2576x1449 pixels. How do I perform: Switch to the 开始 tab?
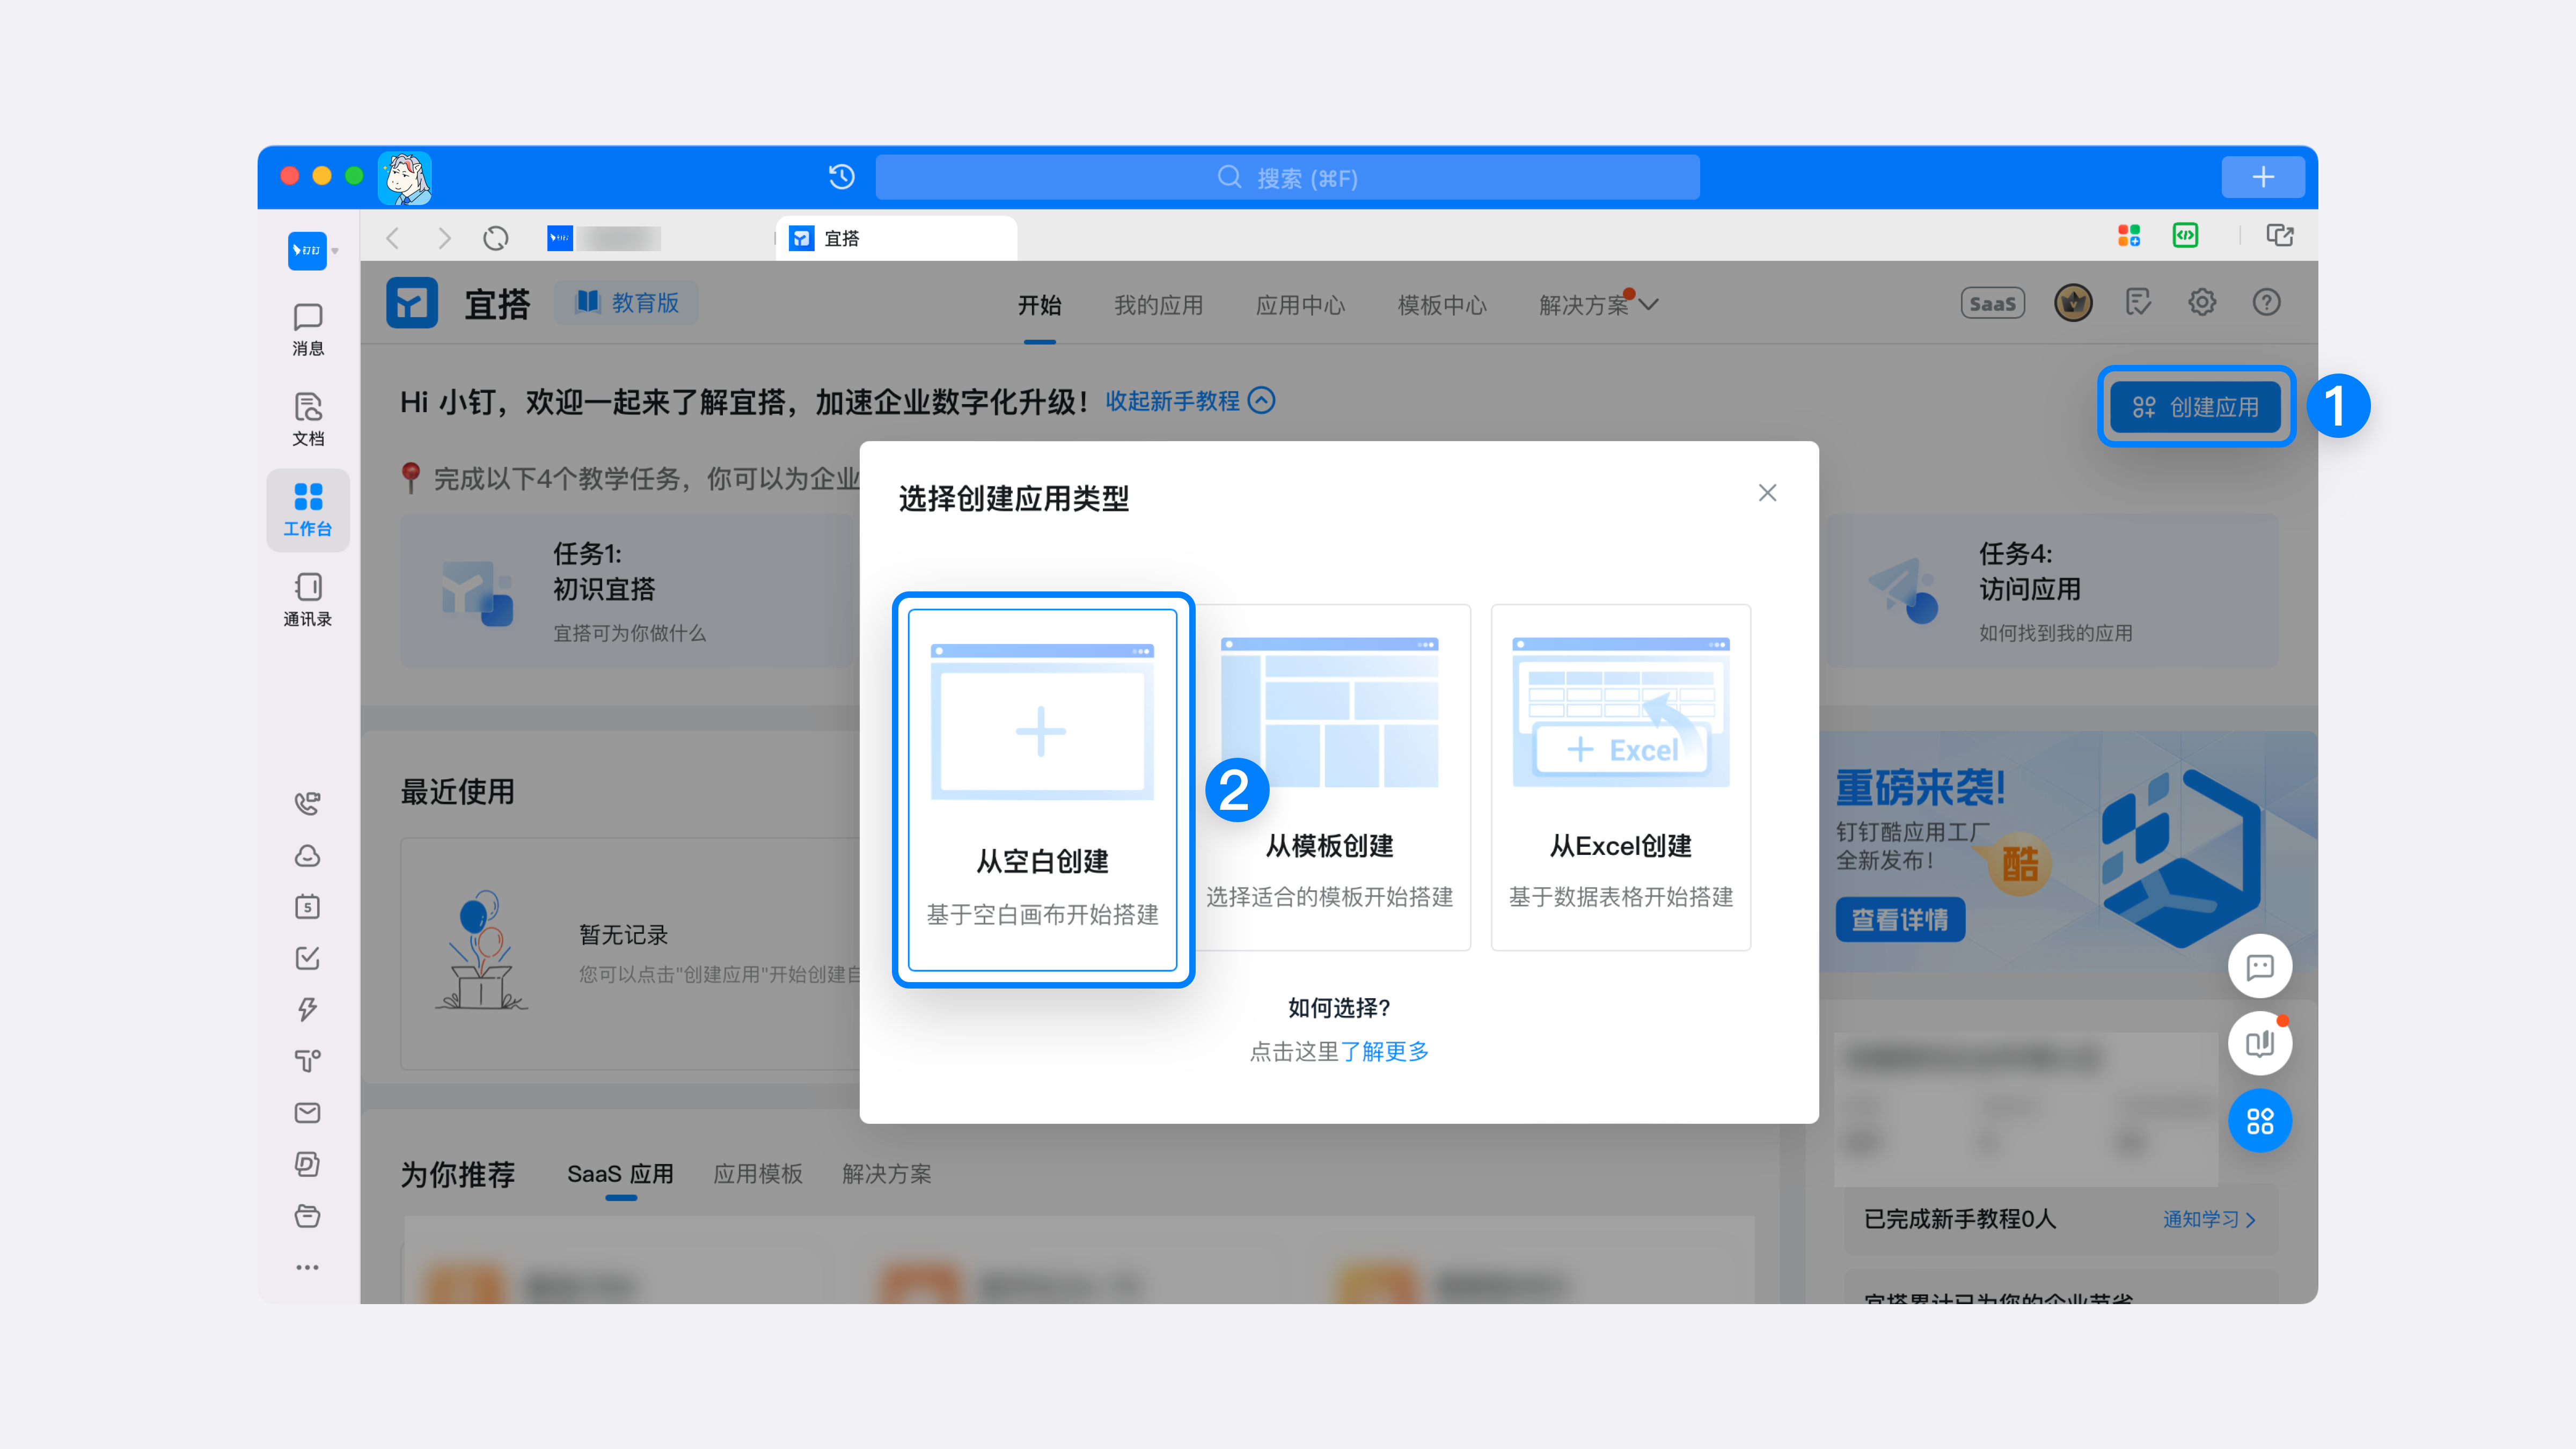[x=1040, y=305]
